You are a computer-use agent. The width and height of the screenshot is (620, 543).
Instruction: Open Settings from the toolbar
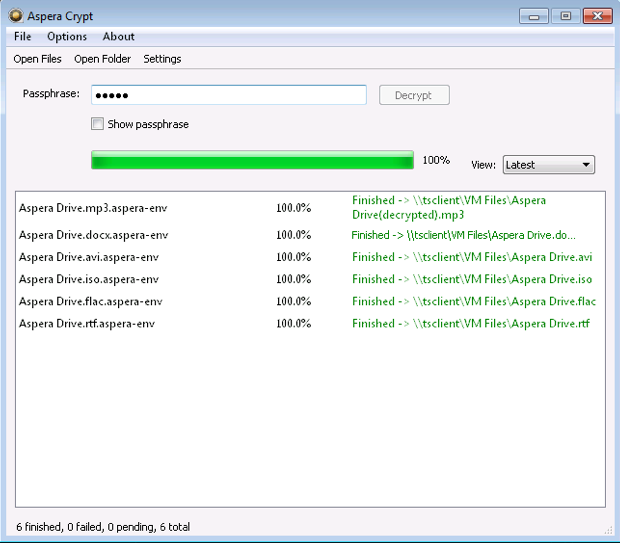162,59
